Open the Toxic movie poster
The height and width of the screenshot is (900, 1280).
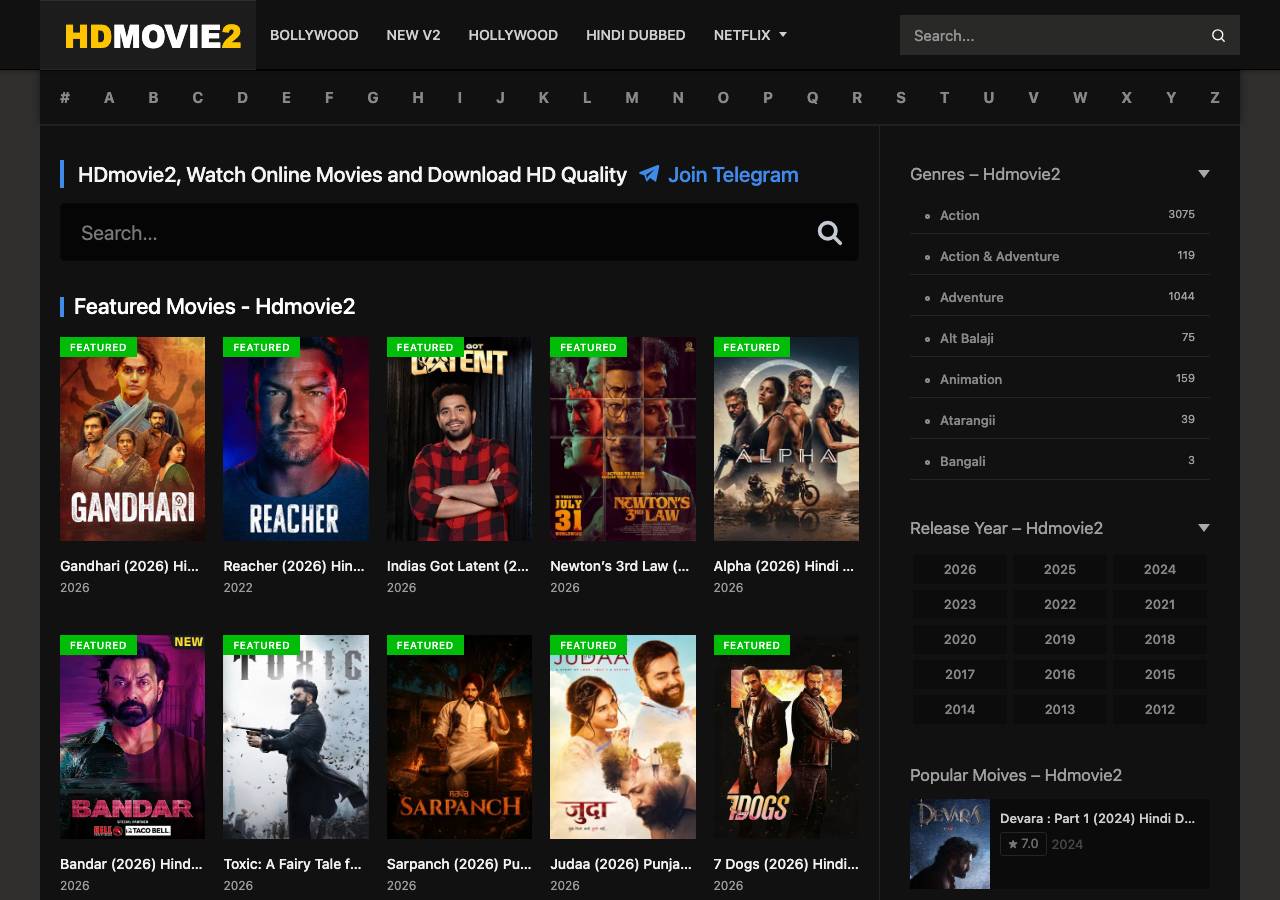pyautogui.click(x=296, y=737)
